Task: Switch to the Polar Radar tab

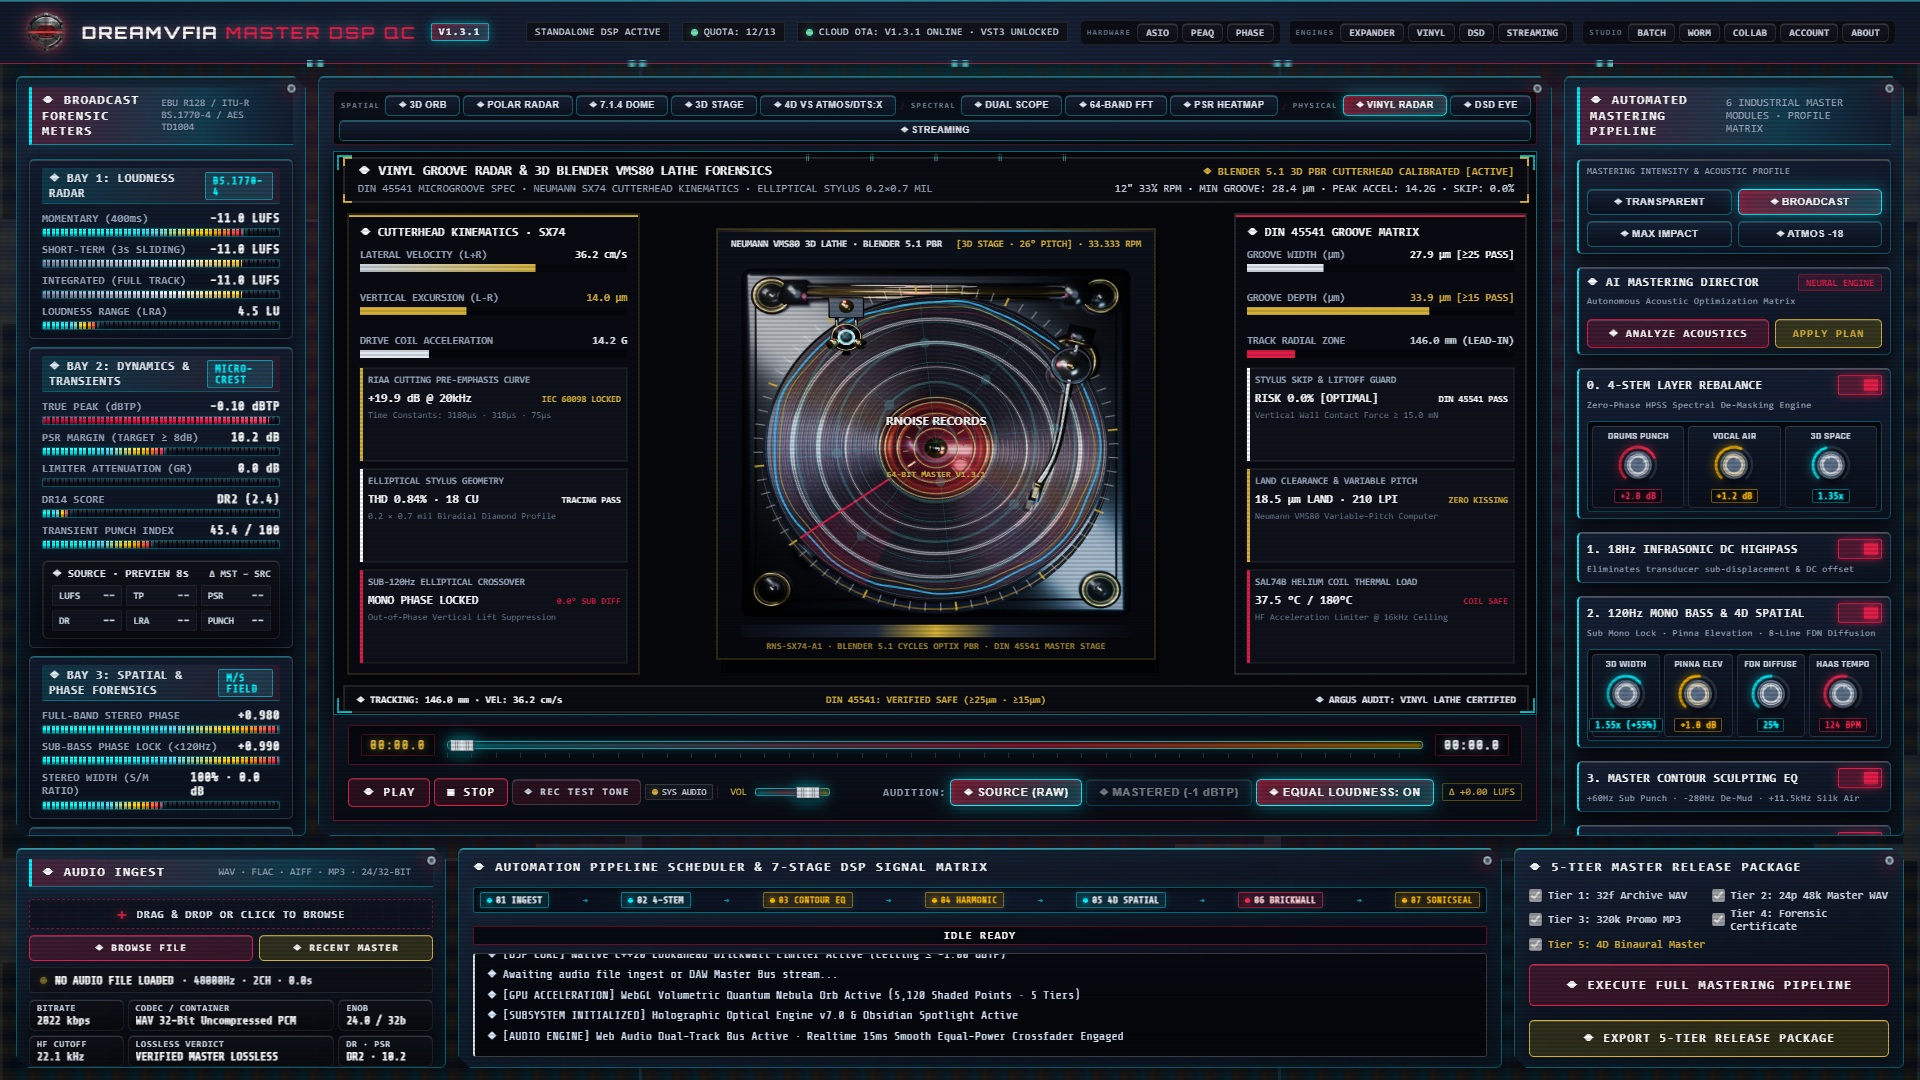Action: pos(517,105)
